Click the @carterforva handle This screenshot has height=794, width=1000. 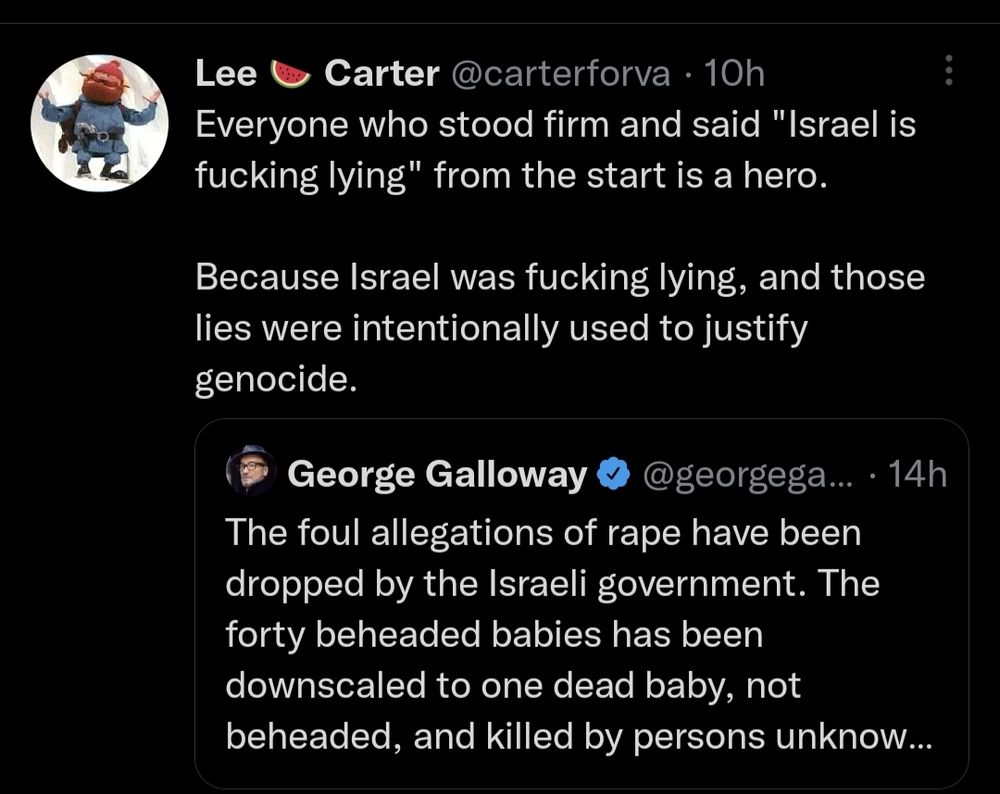tap(563, 73)
